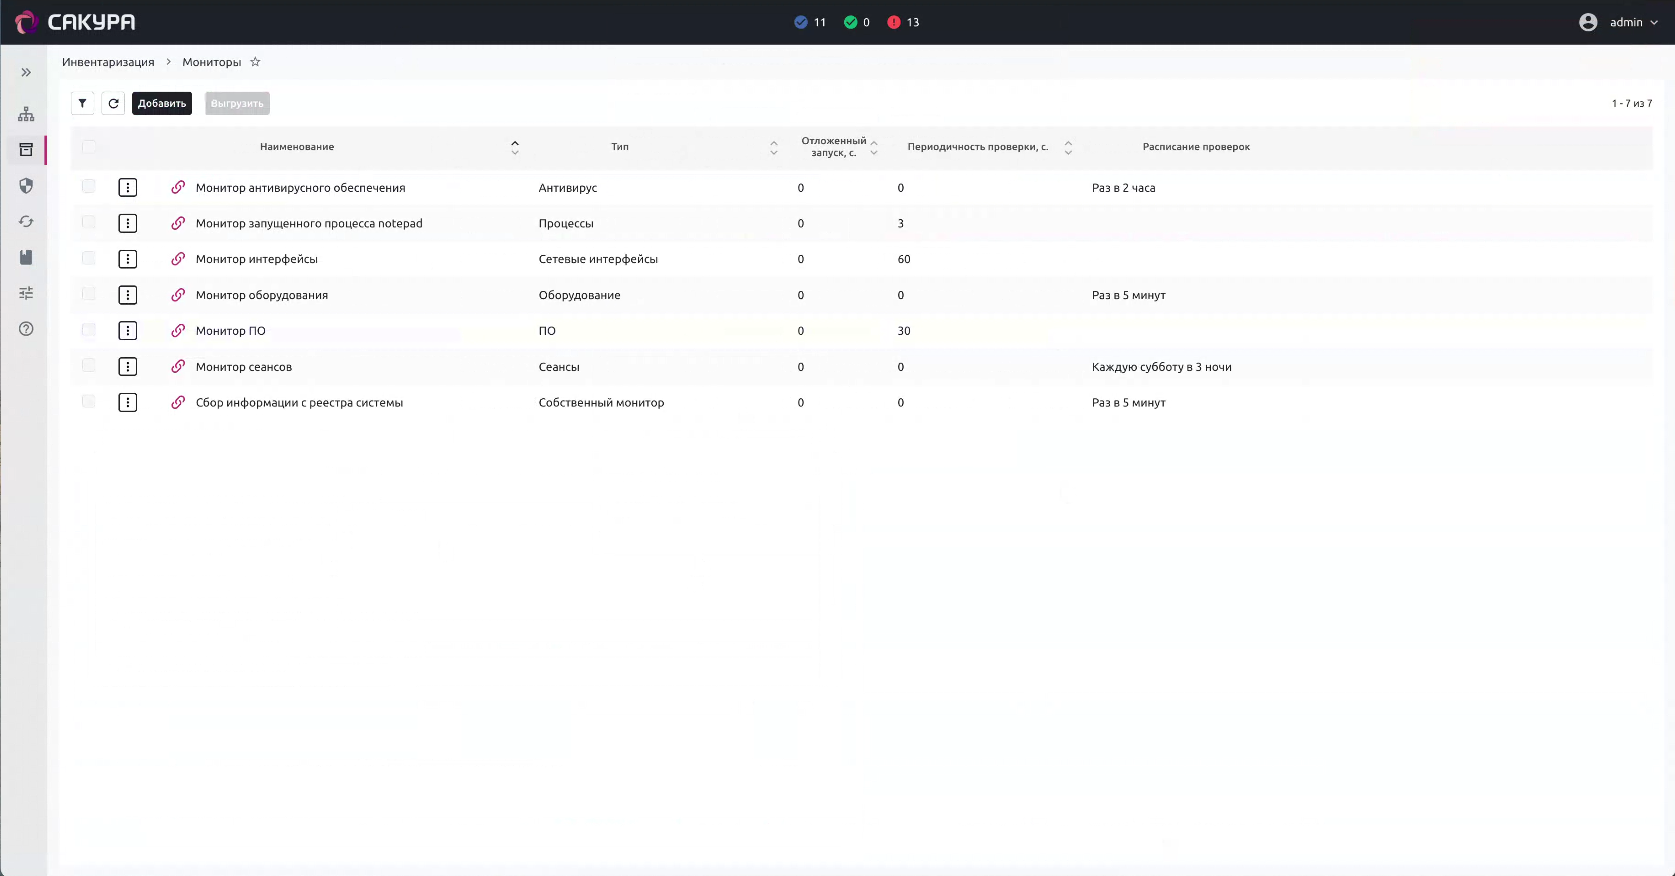
Task: Click the Мониторы breadcrumb
Action: pyautogui.click(x=212, y=62)
